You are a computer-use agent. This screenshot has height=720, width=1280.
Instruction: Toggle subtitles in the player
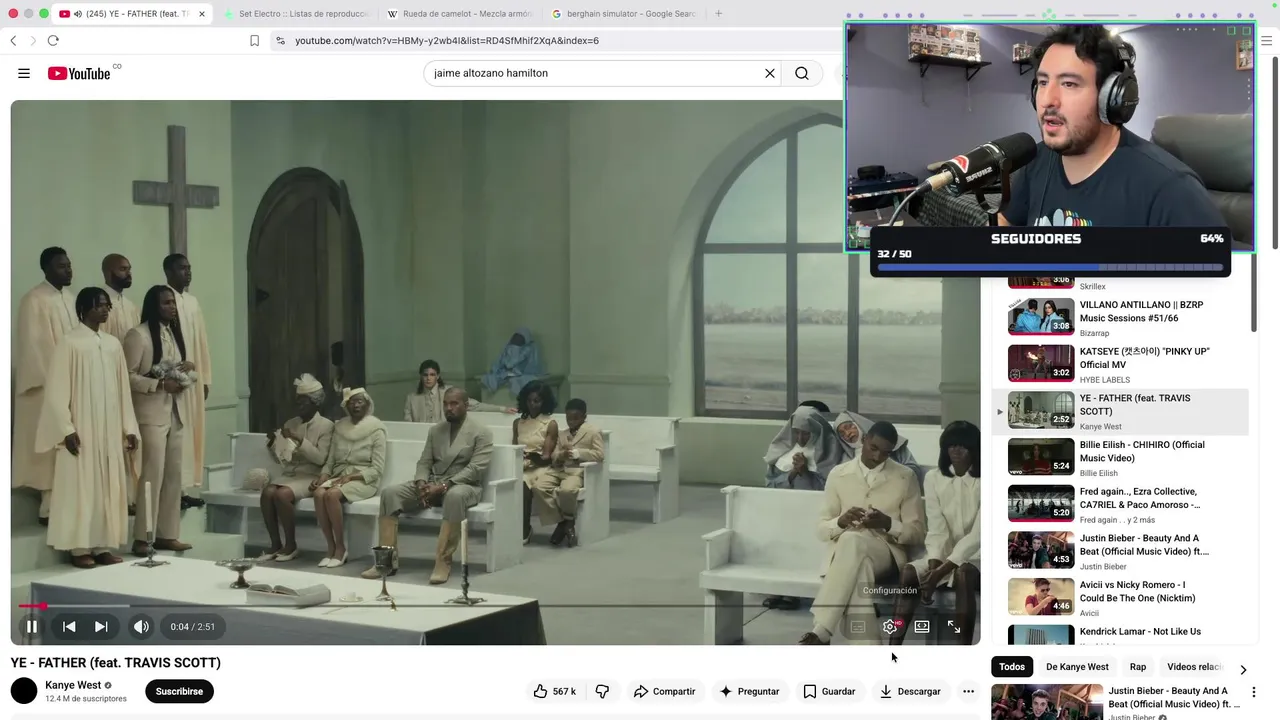click(858, 627)
